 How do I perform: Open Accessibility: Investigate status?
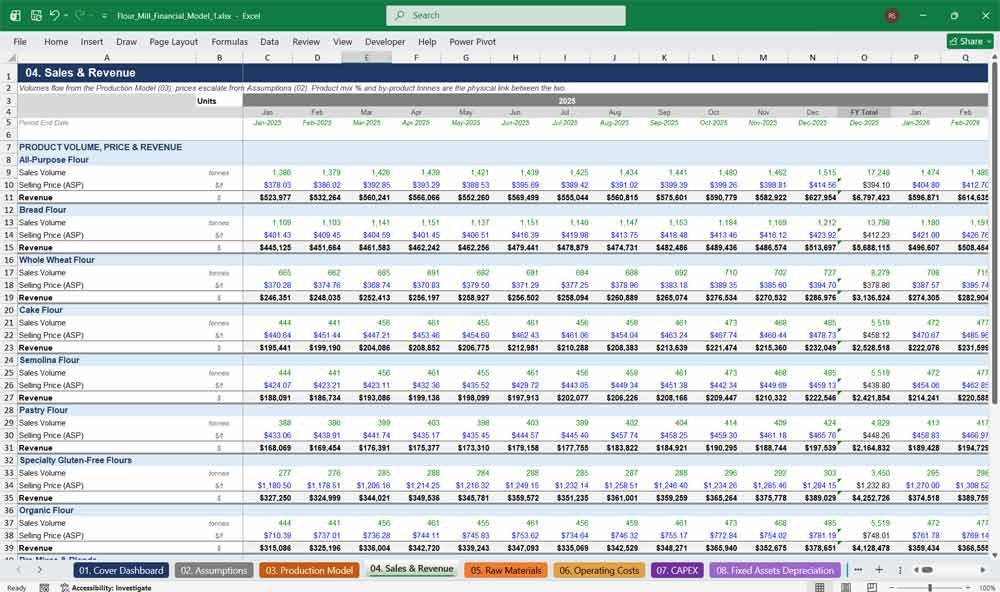[x=106, y=588]
